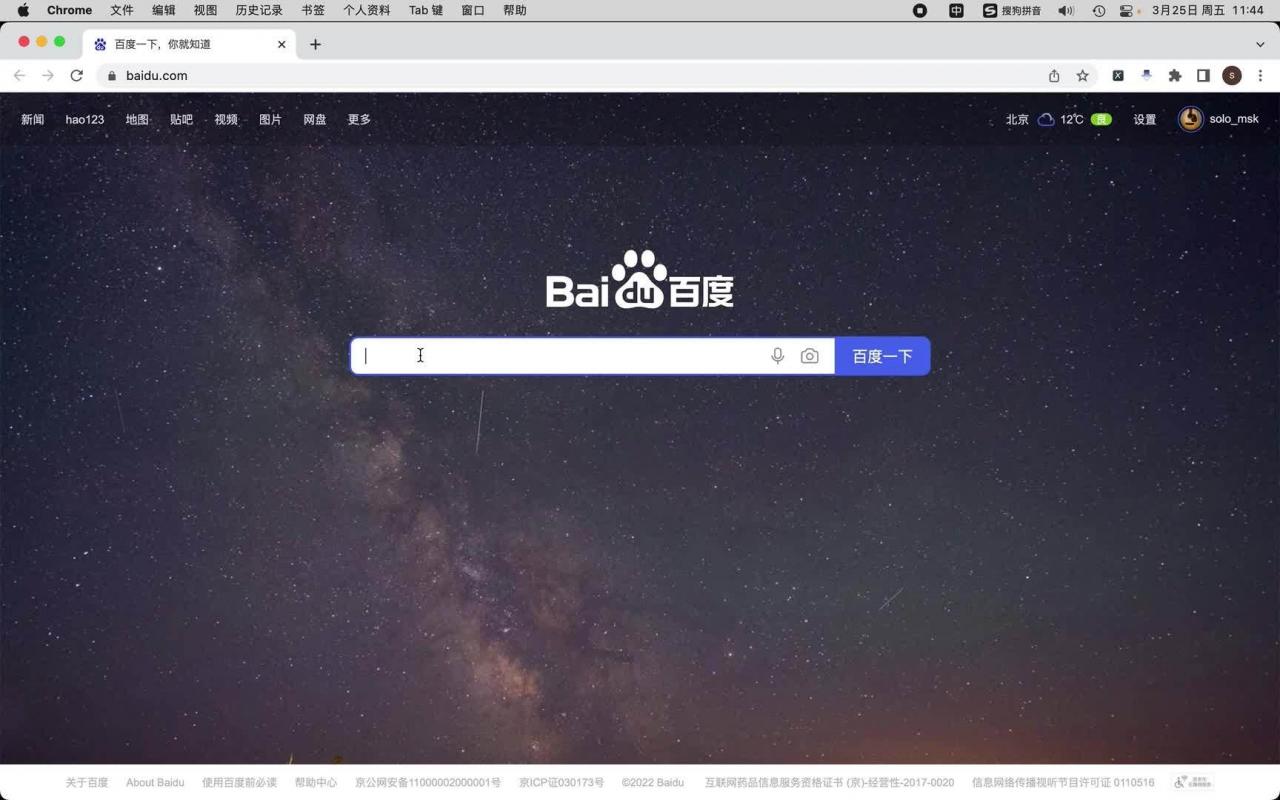Image resolution: width=1280 pixels, height=800 pixels.
Task: Open the Chrome application menu
Action: coord(70,10)
